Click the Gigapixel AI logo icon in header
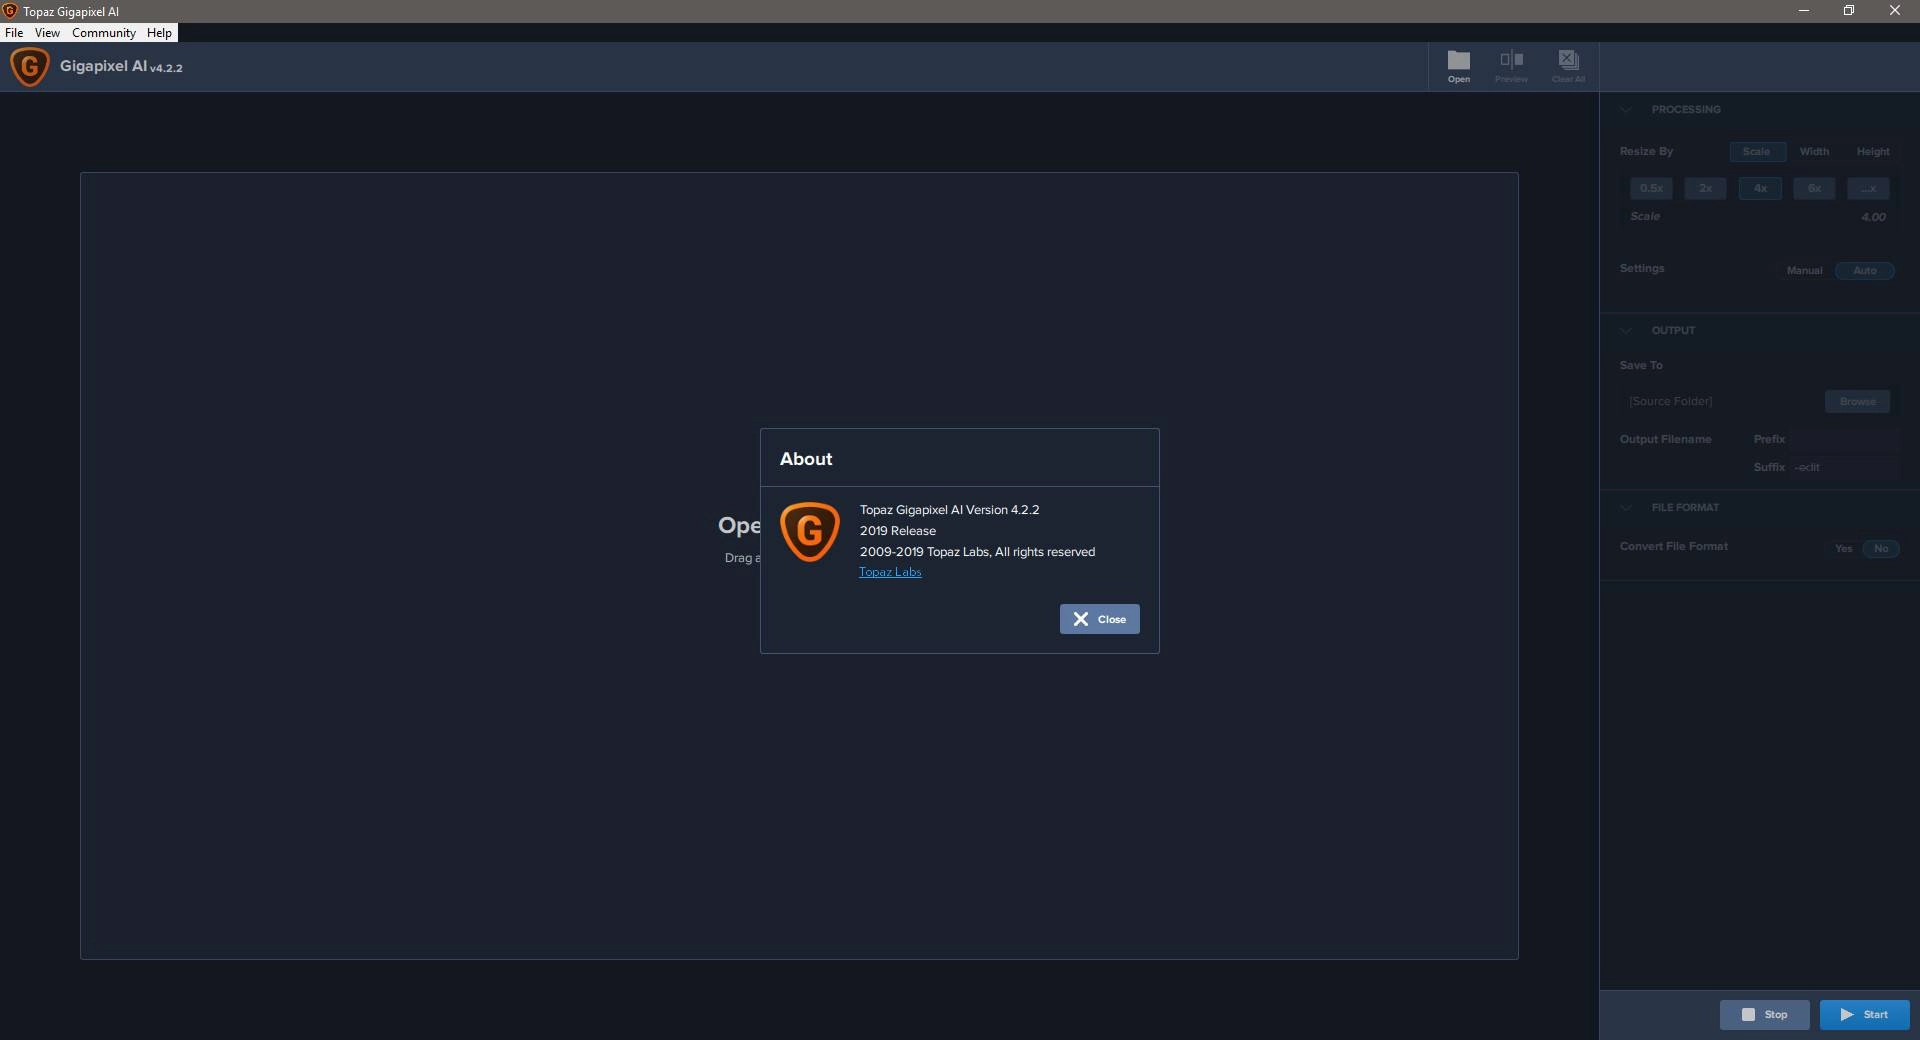This screenshot has width=1920, height=1040. pyautogui.click(x=29, y=67)
